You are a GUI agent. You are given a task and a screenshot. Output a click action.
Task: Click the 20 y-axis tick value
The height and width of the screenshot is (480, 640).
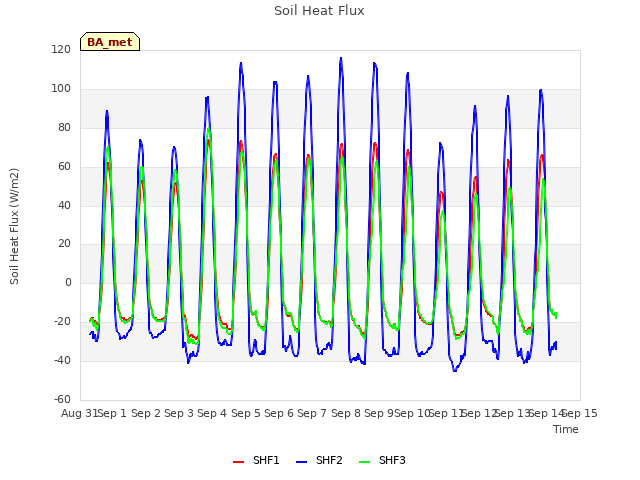click(64, 244)
